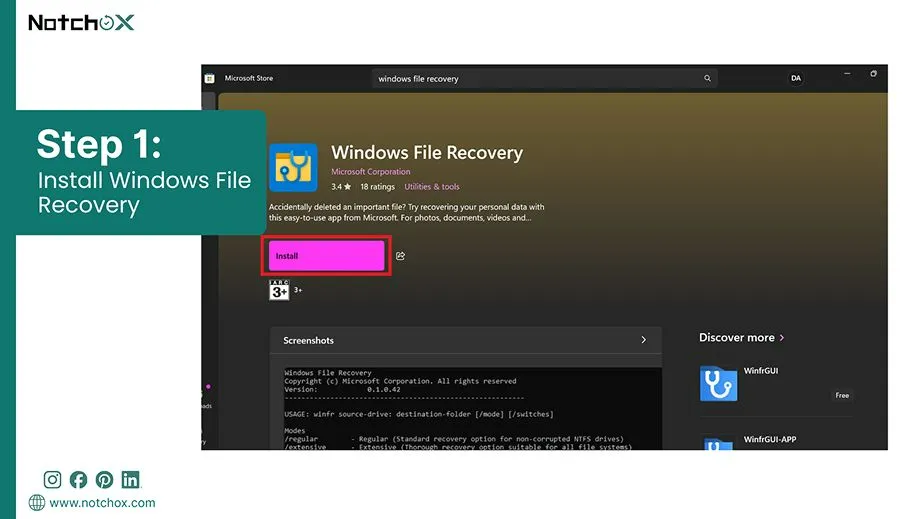This screenshot has width=922, height=519.
Task: Click the WinfrGUI app title
Action: (760, 371)
